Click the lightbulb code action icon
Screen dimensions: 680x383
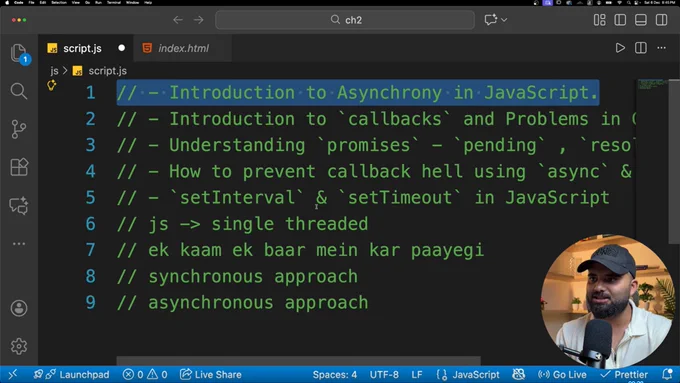coord(52,85)
